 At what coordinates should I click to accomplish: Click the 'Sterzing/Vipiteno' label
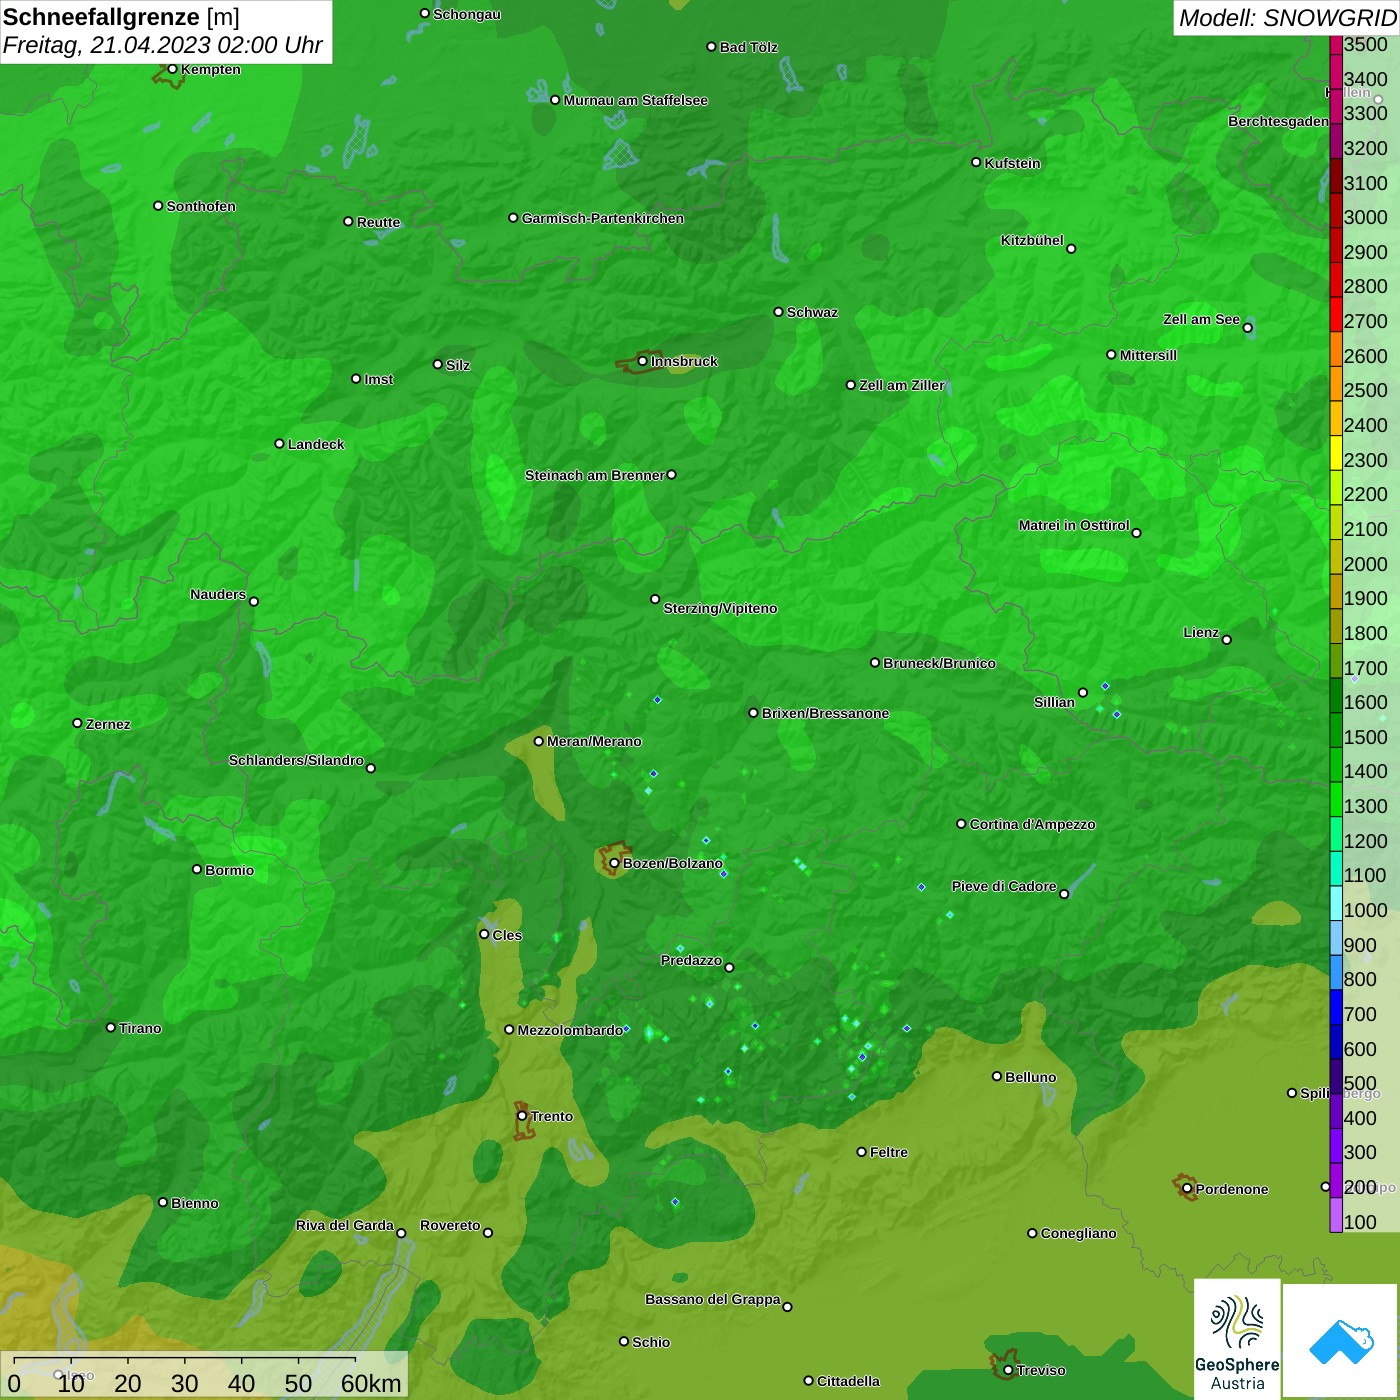click(x=720, y=608)
